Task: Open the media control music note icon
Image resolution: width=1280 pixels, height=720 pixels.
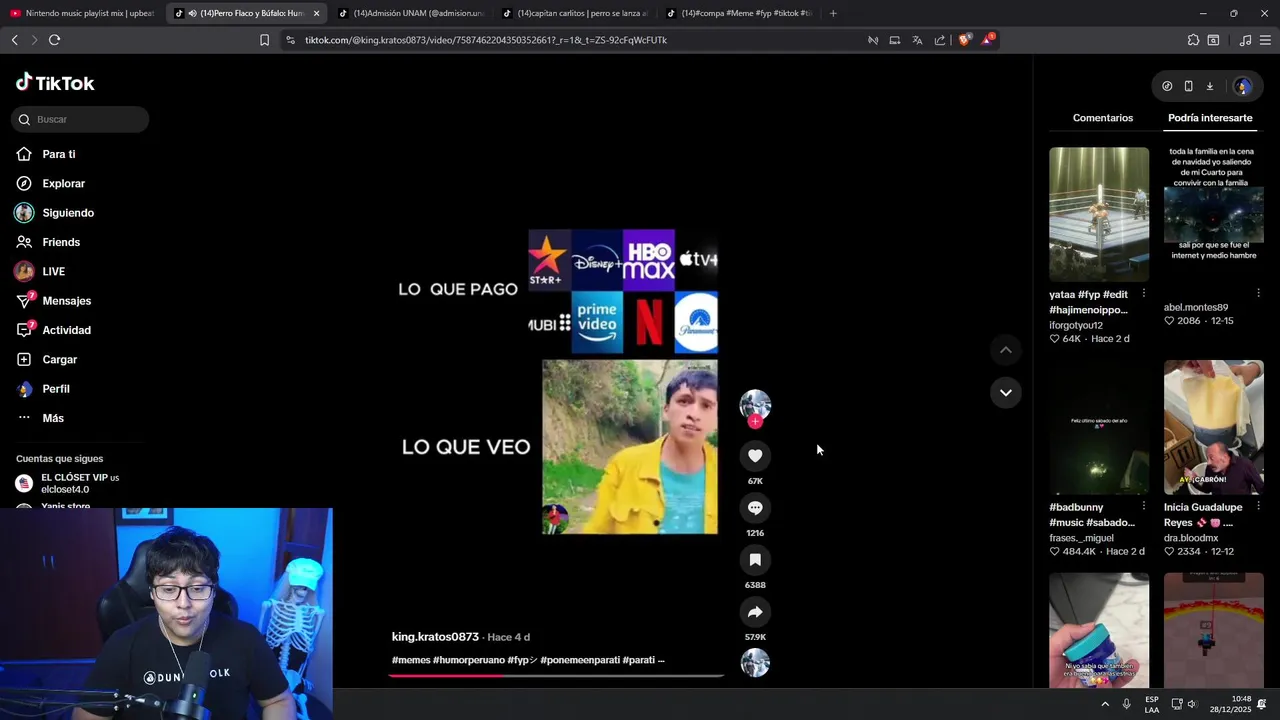Action: pos(1245,40)
